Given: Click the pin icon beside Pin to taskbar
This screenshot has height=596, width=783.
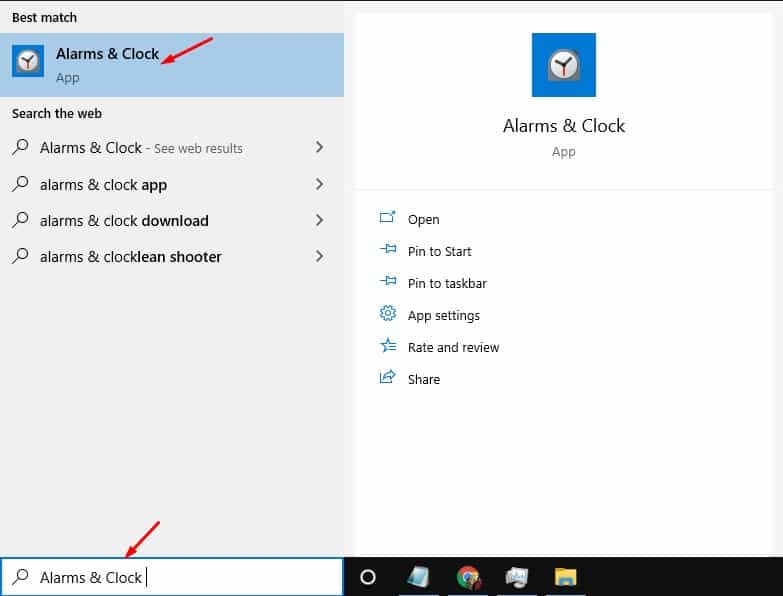Looking at the screenshot, I should [388, 281].
